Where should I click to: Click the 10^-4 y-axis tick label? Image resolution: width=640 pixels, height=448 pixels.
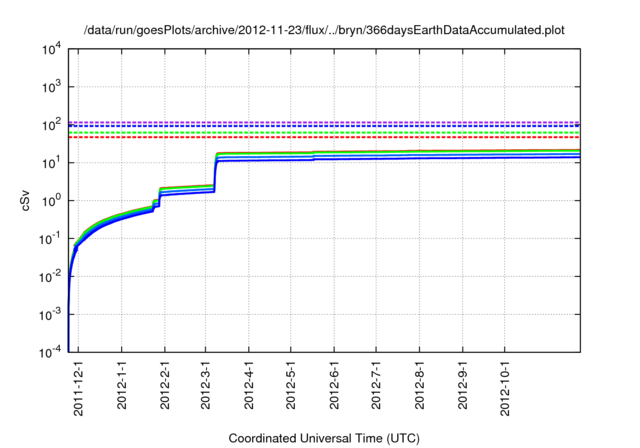pos(50,352)
